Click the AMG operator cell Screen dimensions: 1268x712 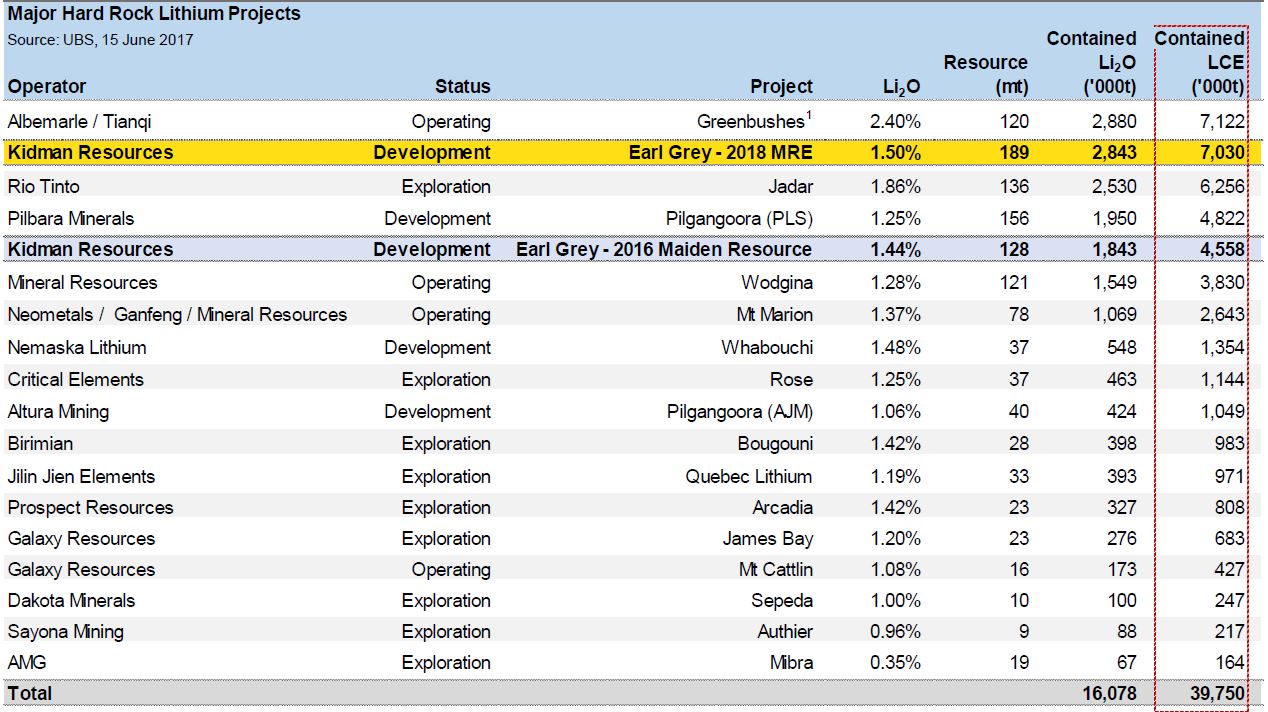(27, 663)
